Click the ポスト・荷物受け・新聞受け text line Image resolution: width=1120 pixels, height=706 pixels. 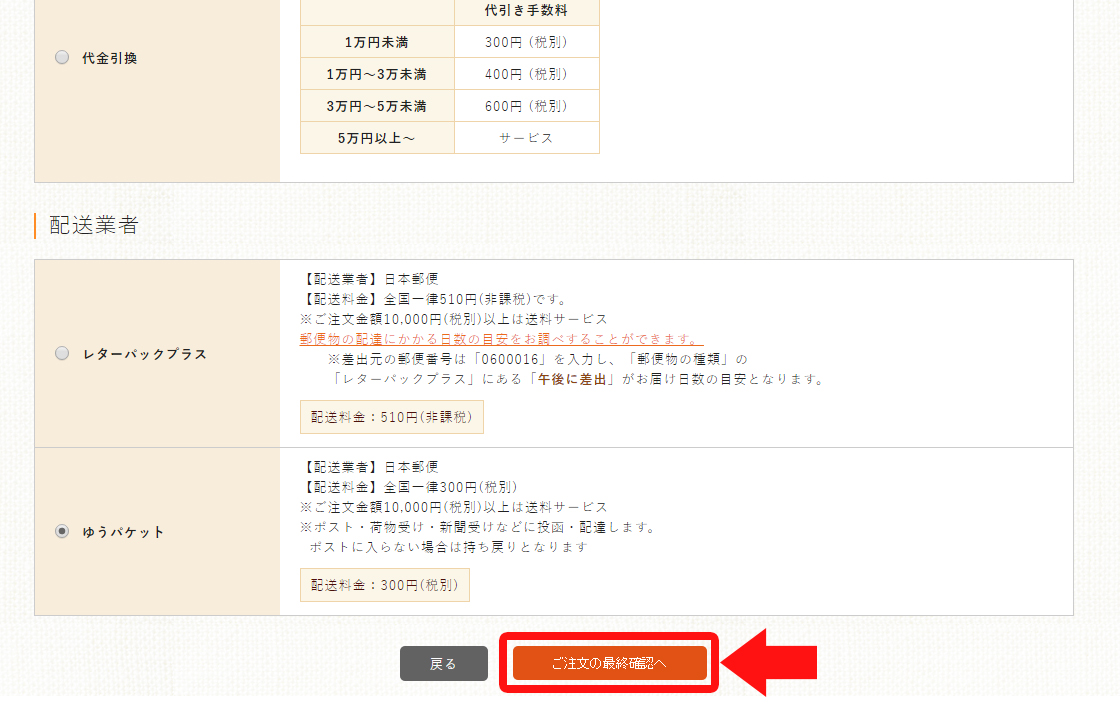coord(478,527)
